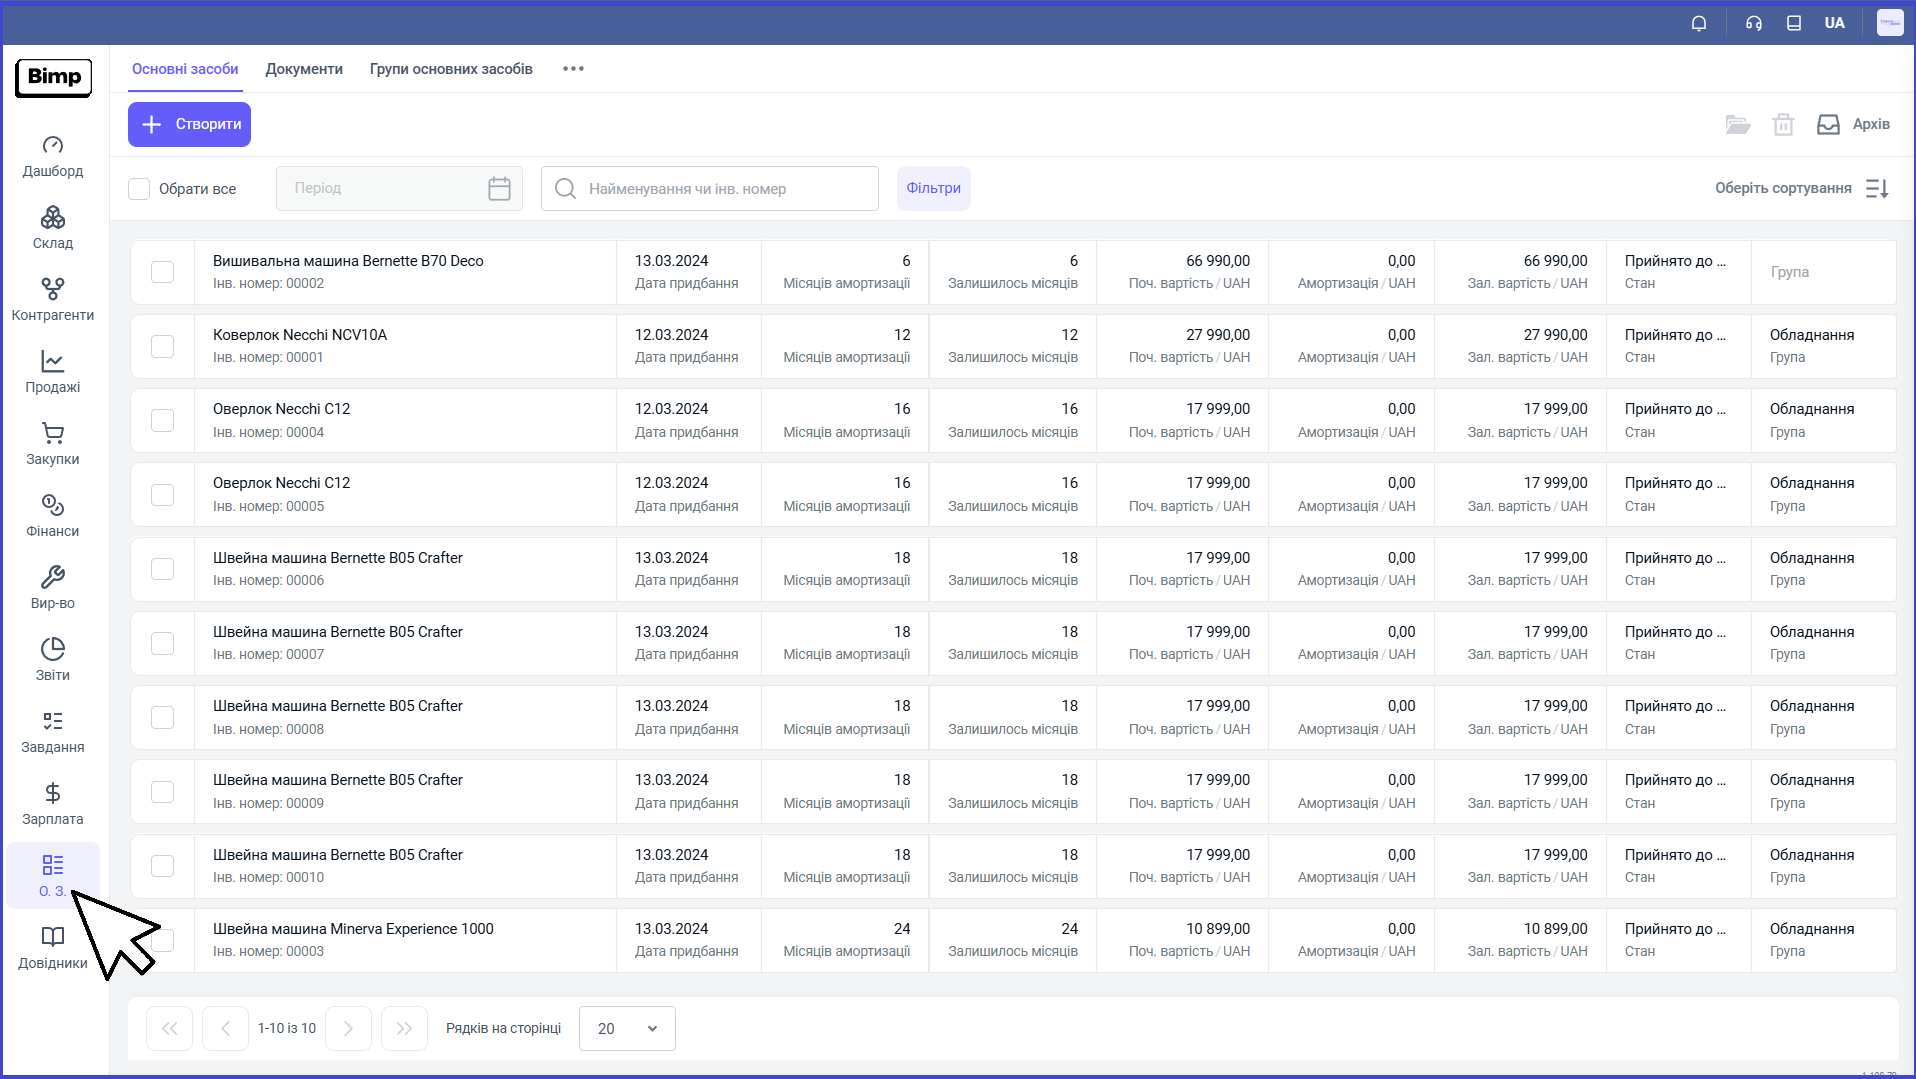Check the row with inventory number 00006
1916x1079 pixels.
tap(162, 569)
